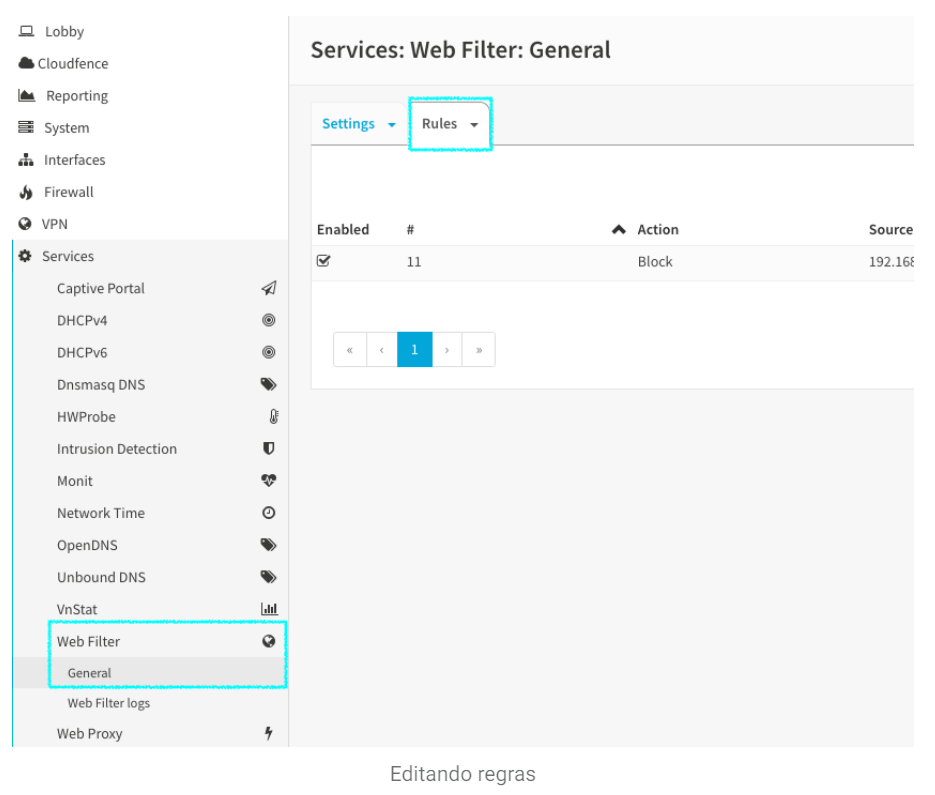Select General under Web Filter
The image size is (935, 795).
click(89, 673)
